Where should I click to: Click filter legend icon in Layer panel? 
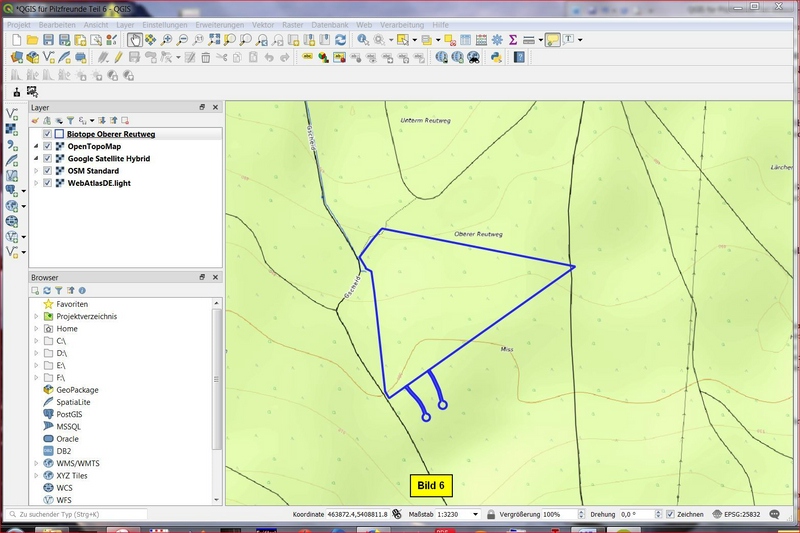pos(70,120)
